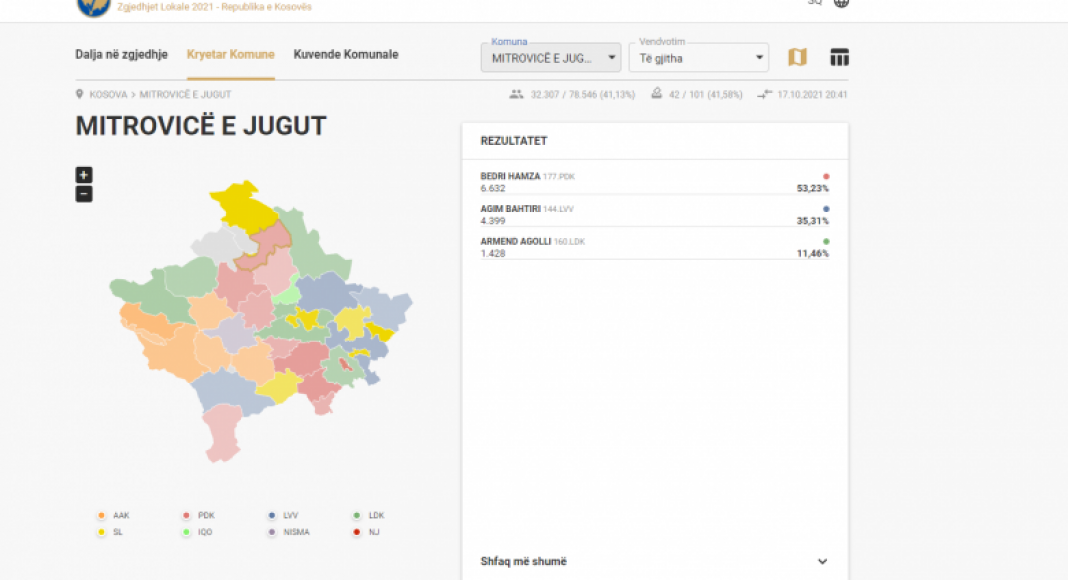The image size is (1068, 580).
Task: Select Agim Bahtiri result row
Action: [654, 215]
